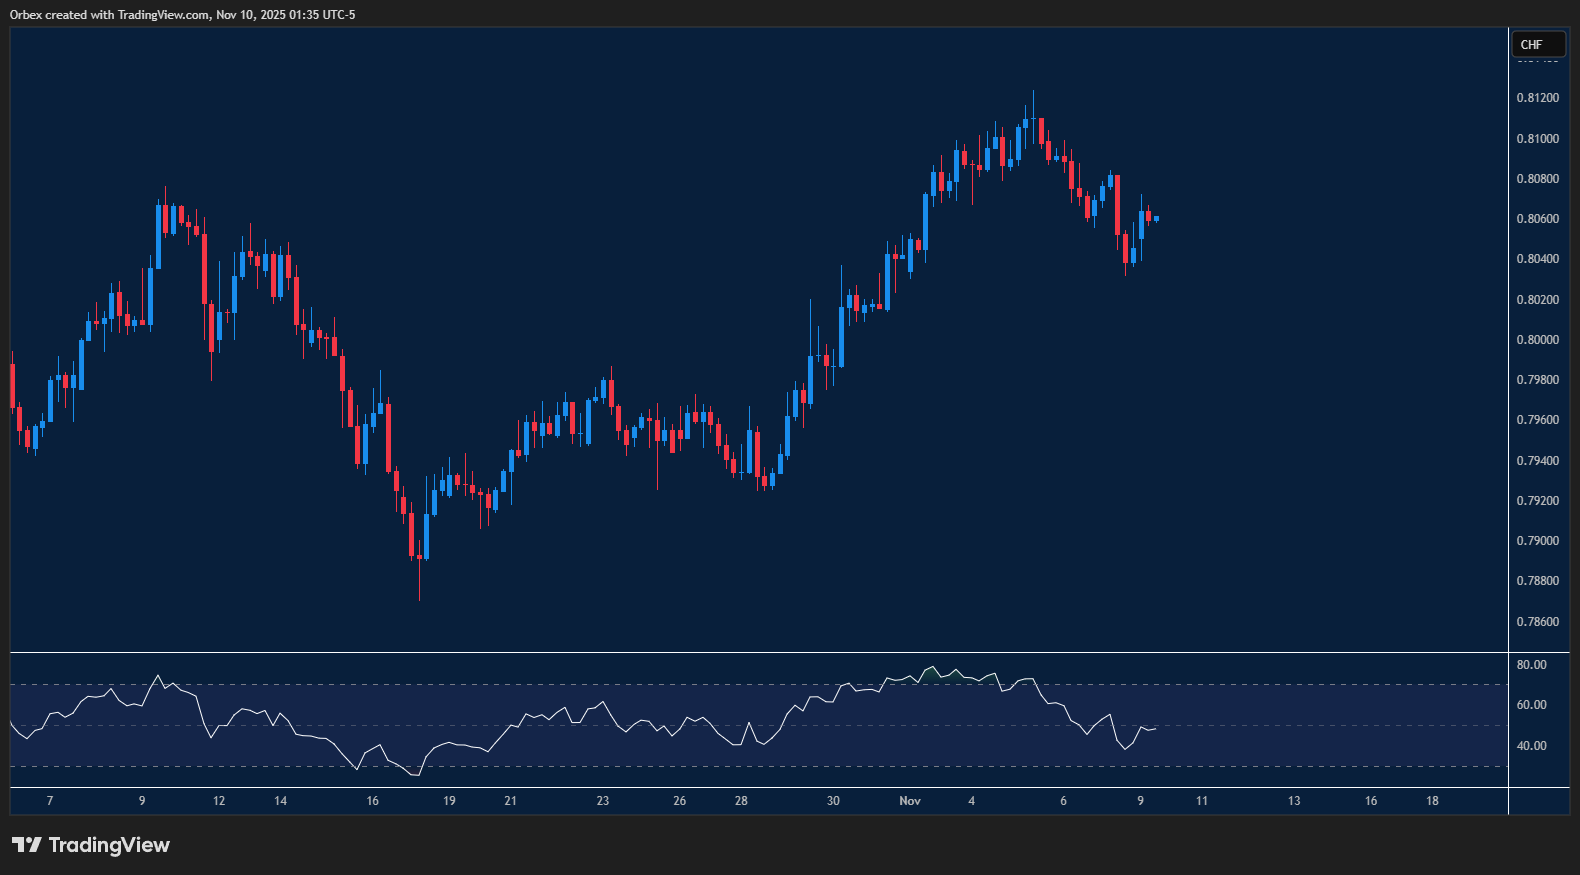Select the 0.81200 price axis label
Screen dimensions: 1580x875
(1537, 98)
